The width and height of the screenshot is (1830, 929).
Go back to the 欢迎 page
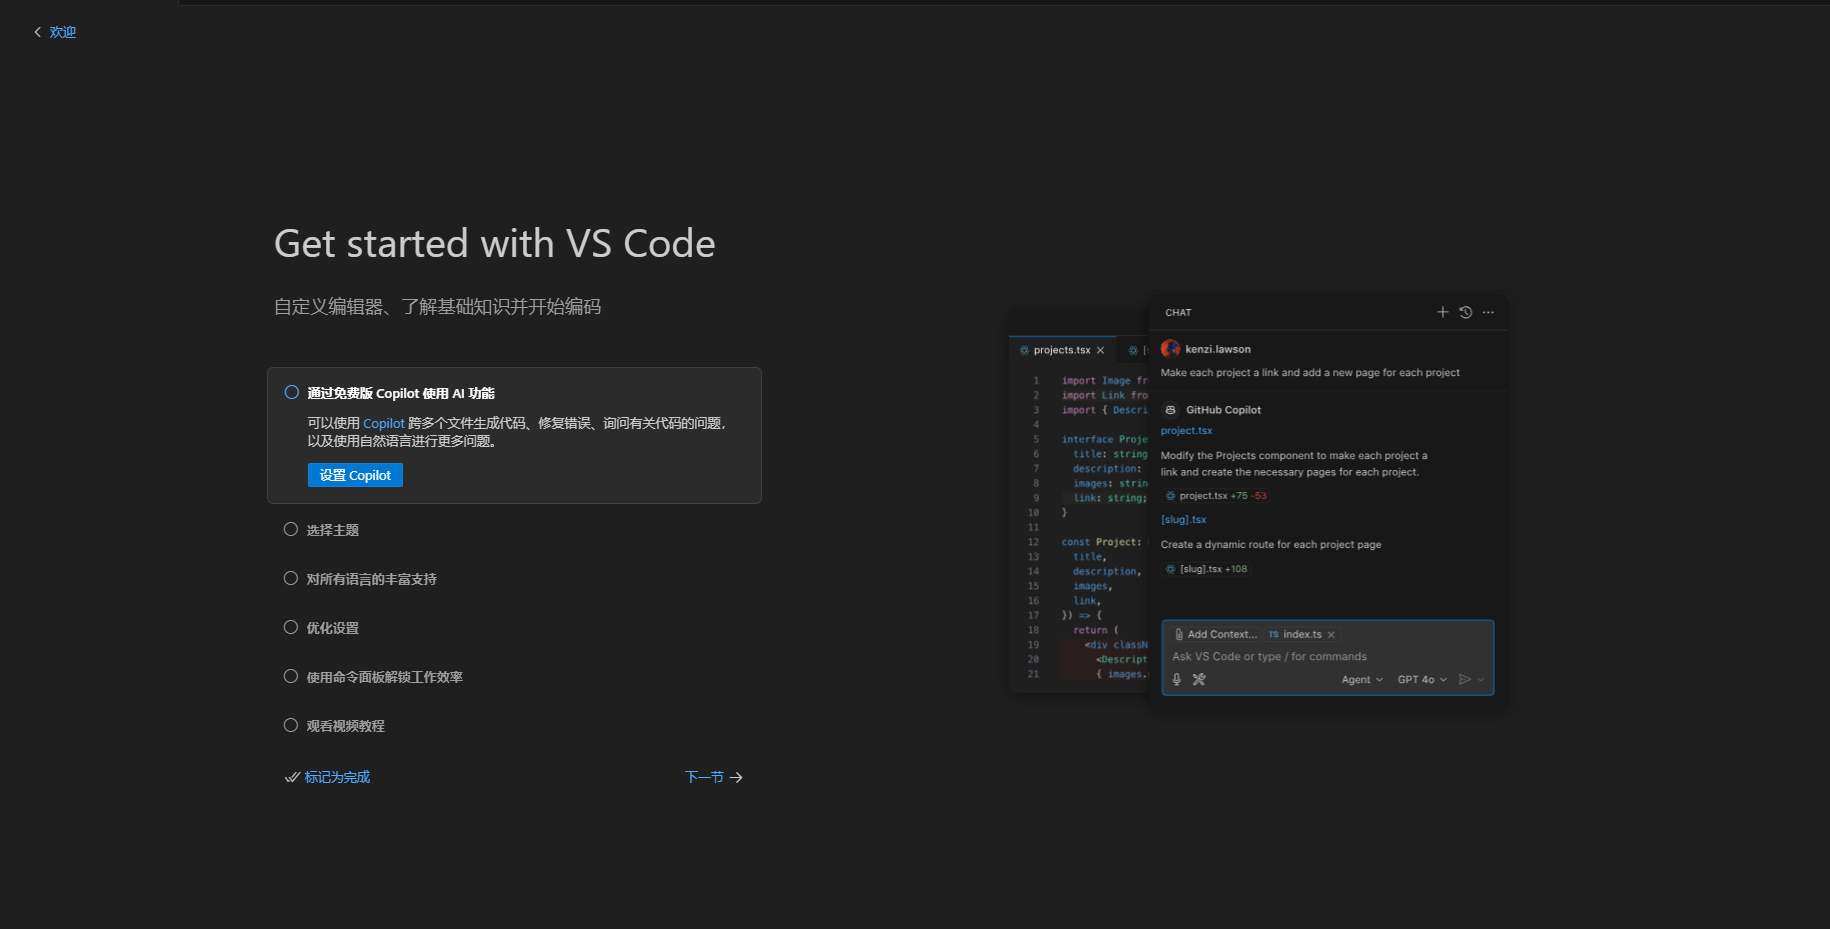[55, 32]
